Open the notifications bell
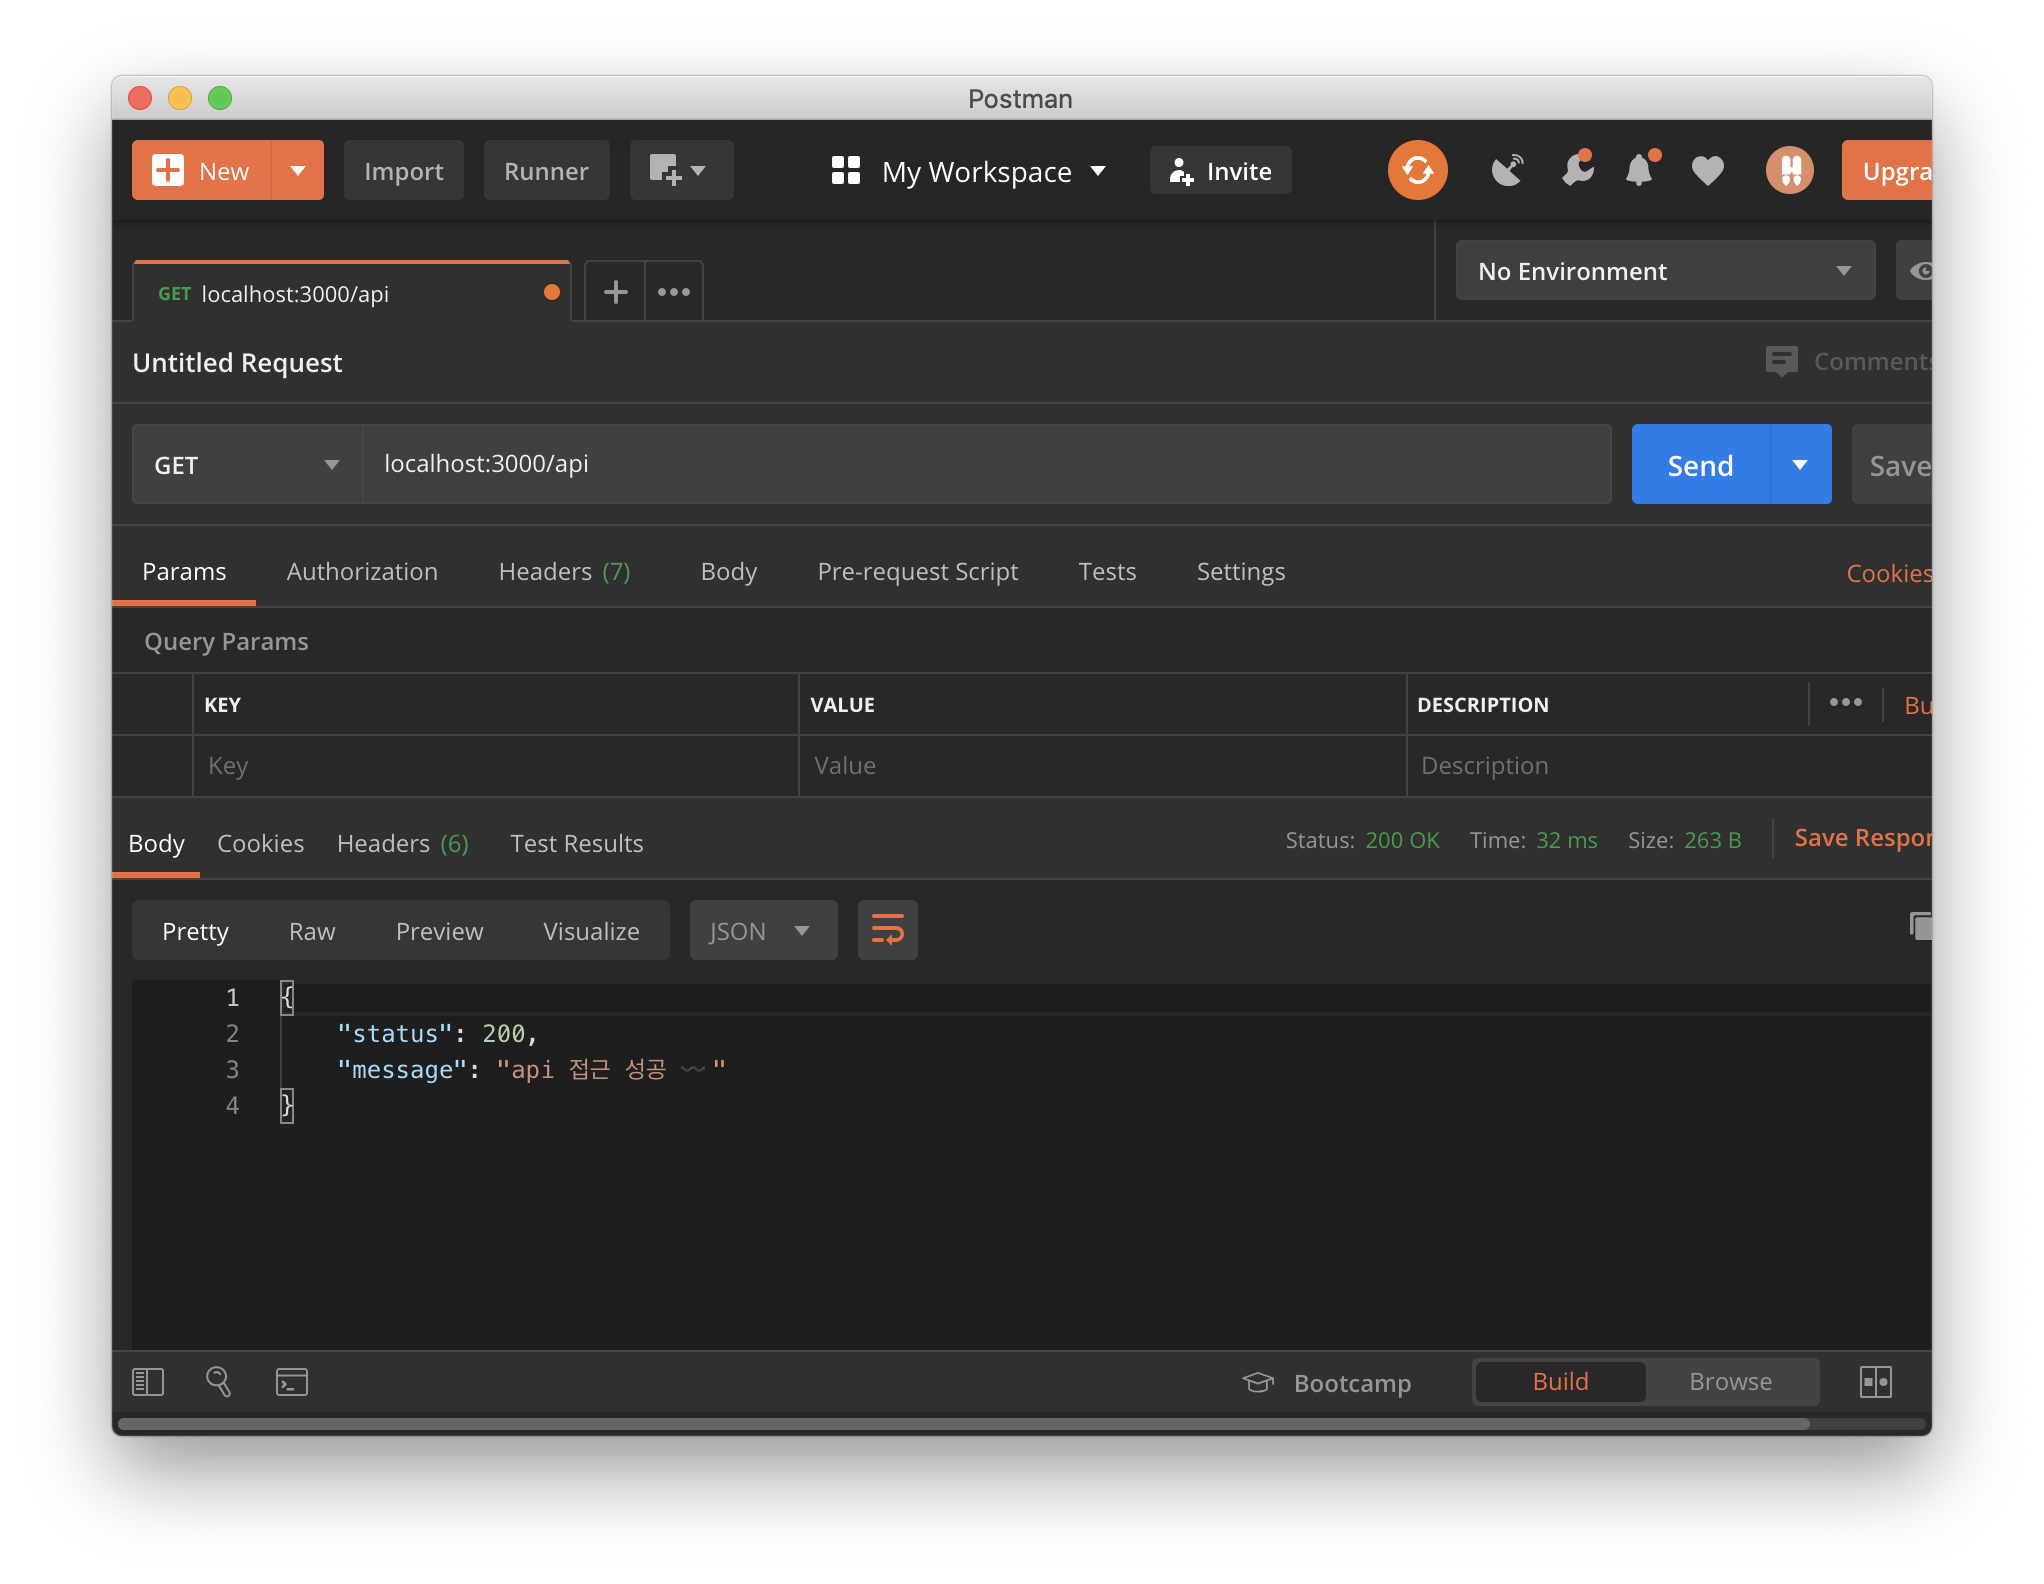Viewport: 2044px width, 1584px height. pyautogui.click(x=1639, y=171)
